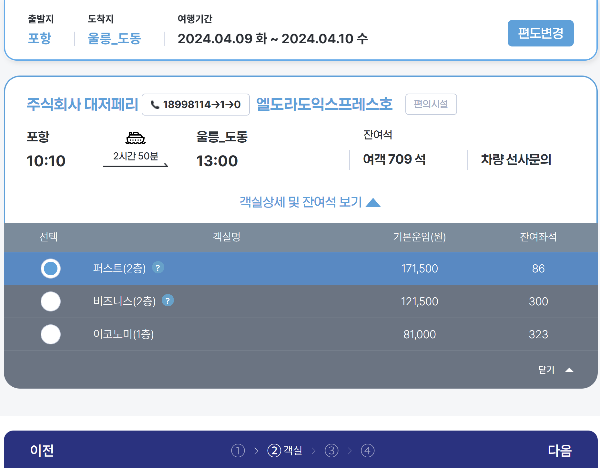The width and height of the screenshot is (600, 468).
Task: Click the 주식회사 대저페리 company name
Action: click(x=82, y=104)
